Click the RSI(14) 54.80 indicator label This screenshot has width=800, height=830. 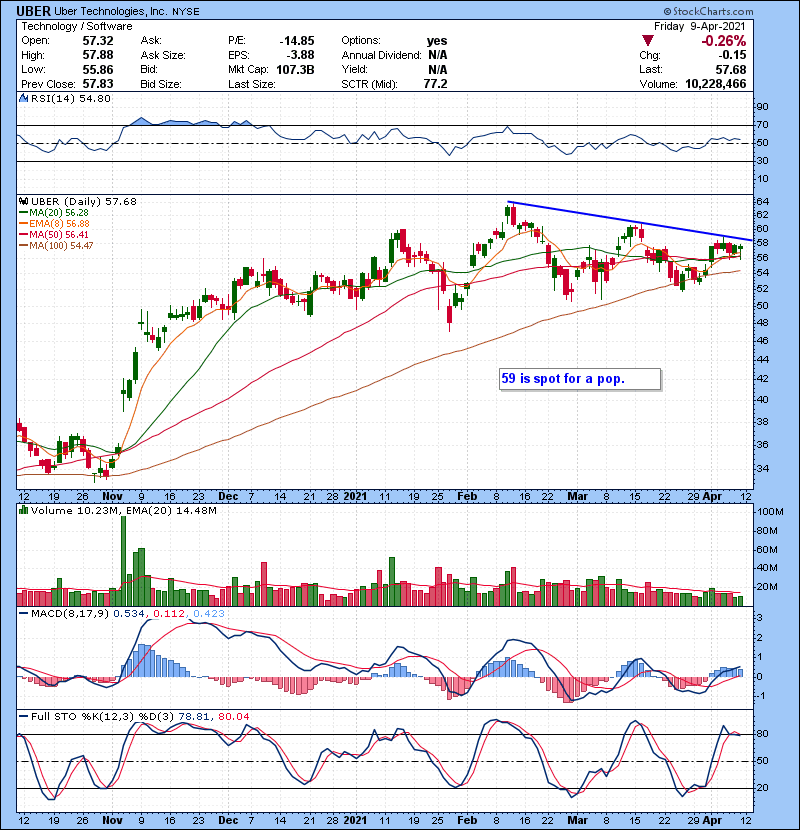point(71,98)
